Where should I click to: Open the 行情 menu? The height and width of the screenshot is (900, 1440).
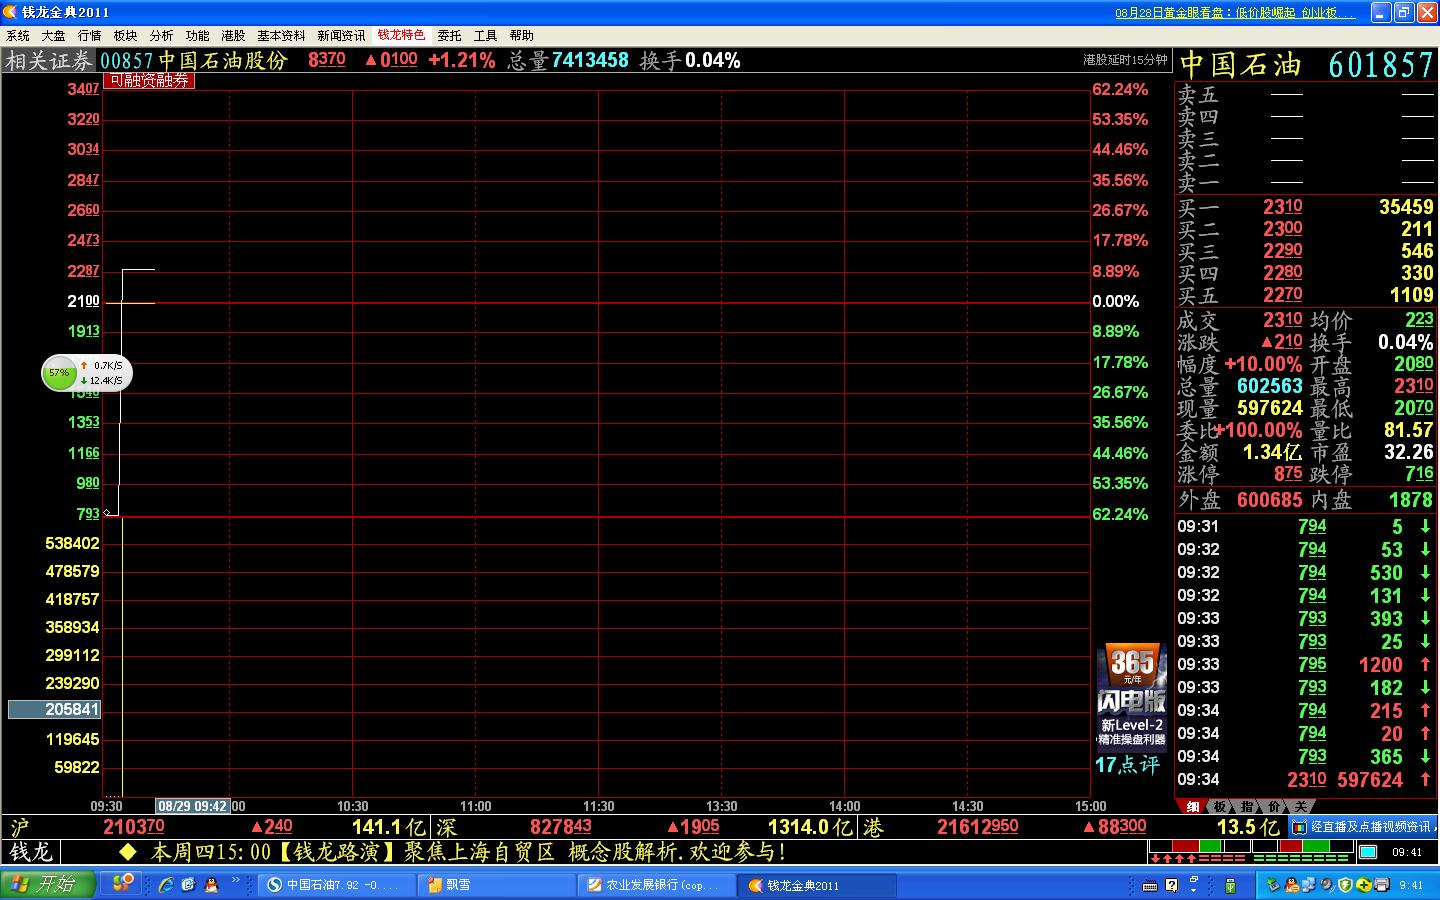pos(90,35)
